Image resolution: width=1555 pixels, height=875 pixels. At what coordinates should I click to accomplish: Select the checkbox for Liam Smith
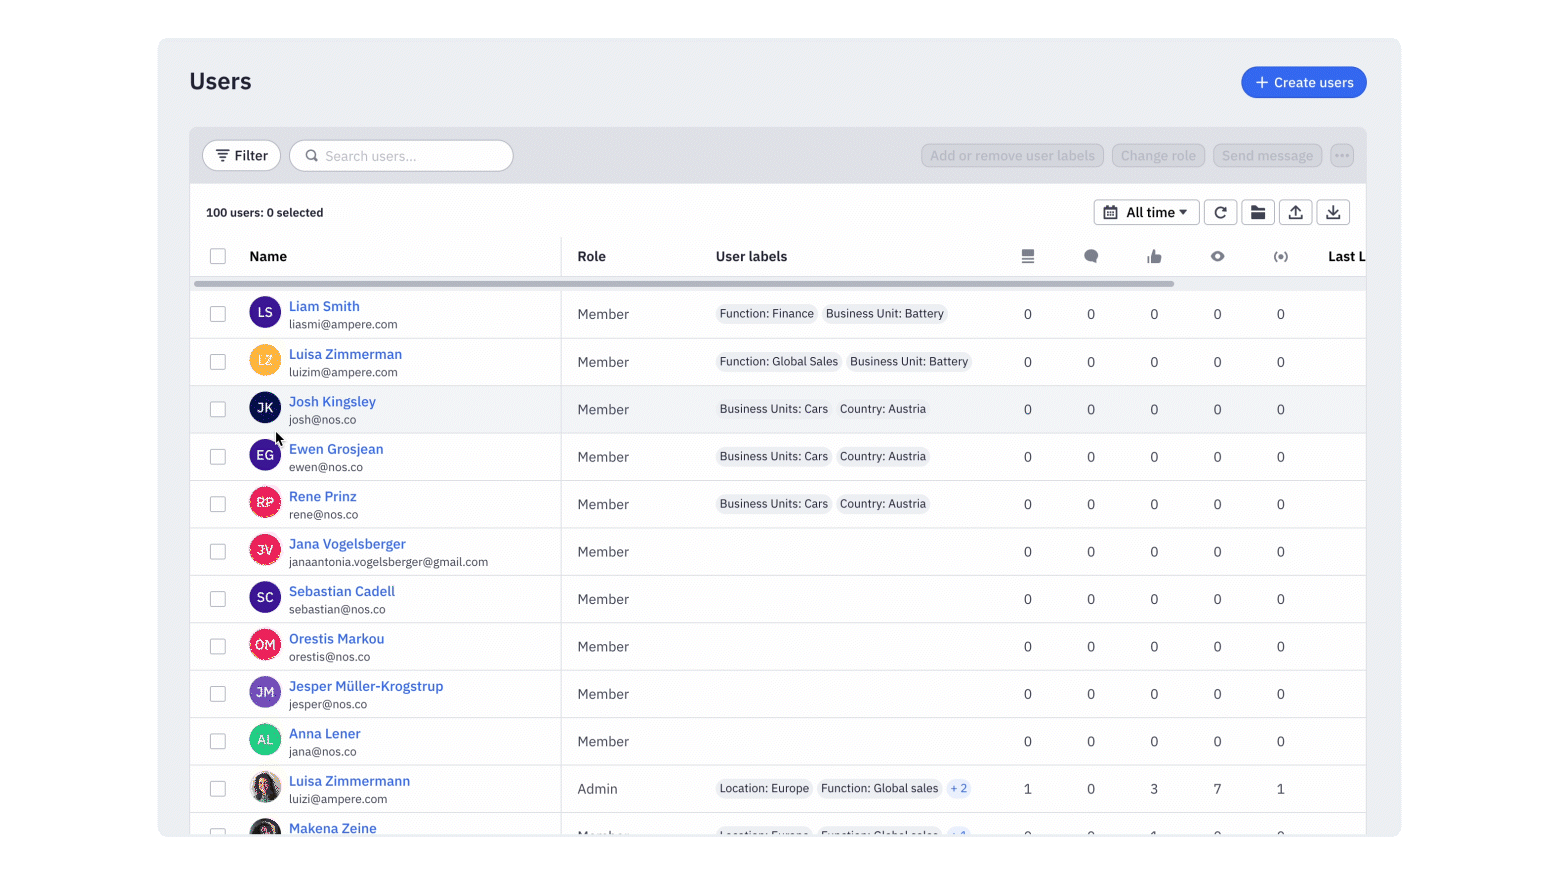pyautogui.click(x=218, y=314)
